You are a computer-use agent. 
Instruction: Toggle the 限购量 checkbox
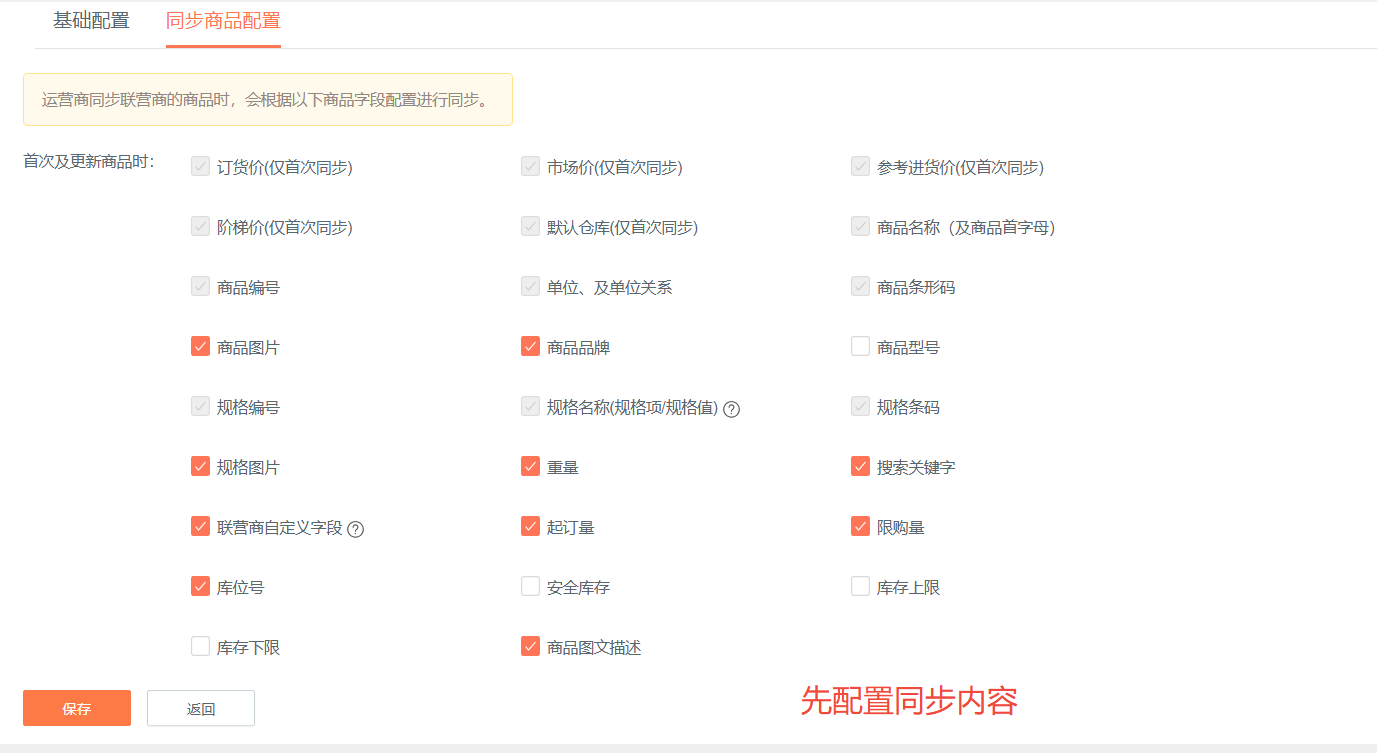(860, 526)
